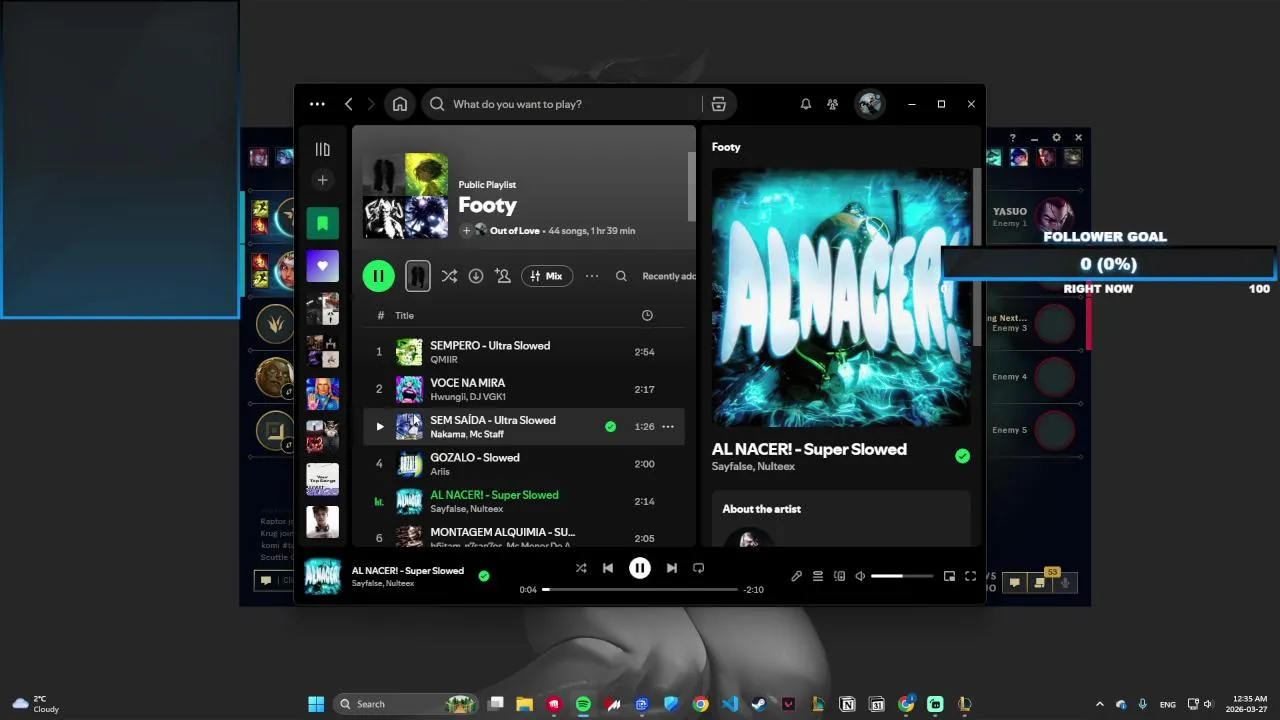This screenshot has height=720, width=1280.
Task: Open the lyrics microphone icon
Action: coord(796,576)
